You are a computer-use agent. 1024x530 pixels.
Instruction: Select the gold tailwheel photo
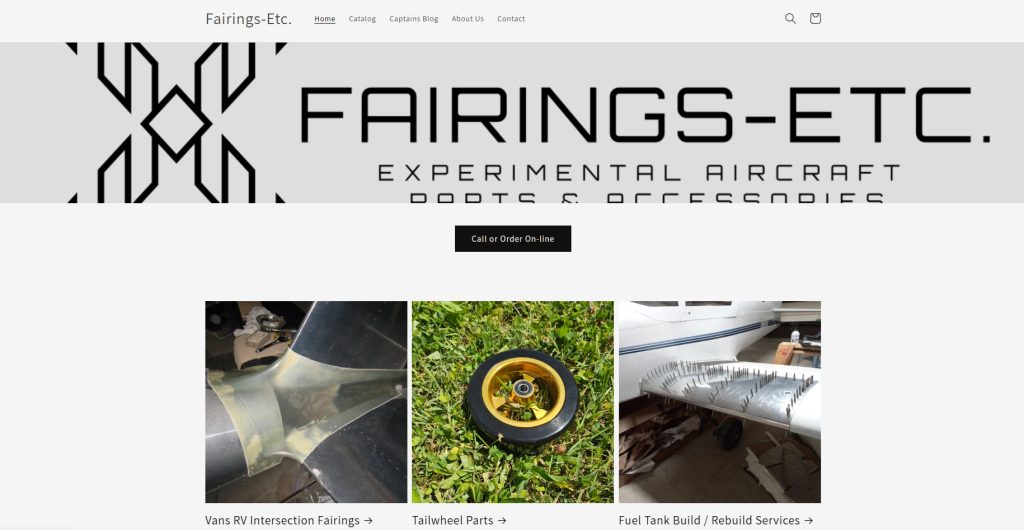point(513,401)
